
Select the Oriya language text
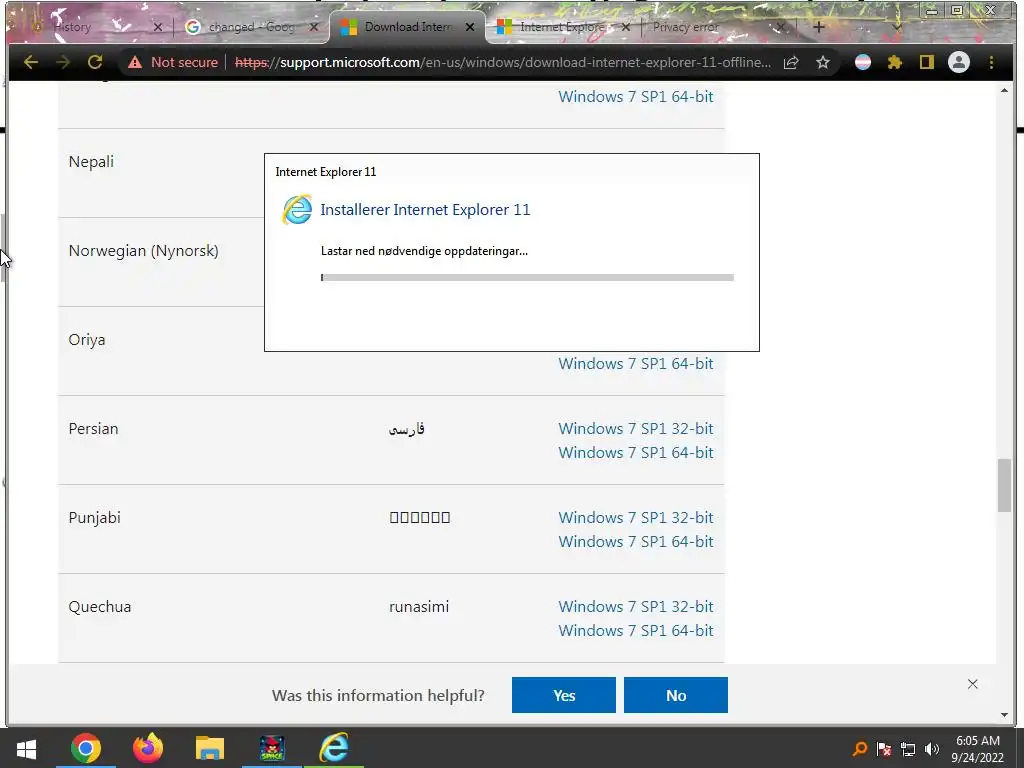pos(87,340)
